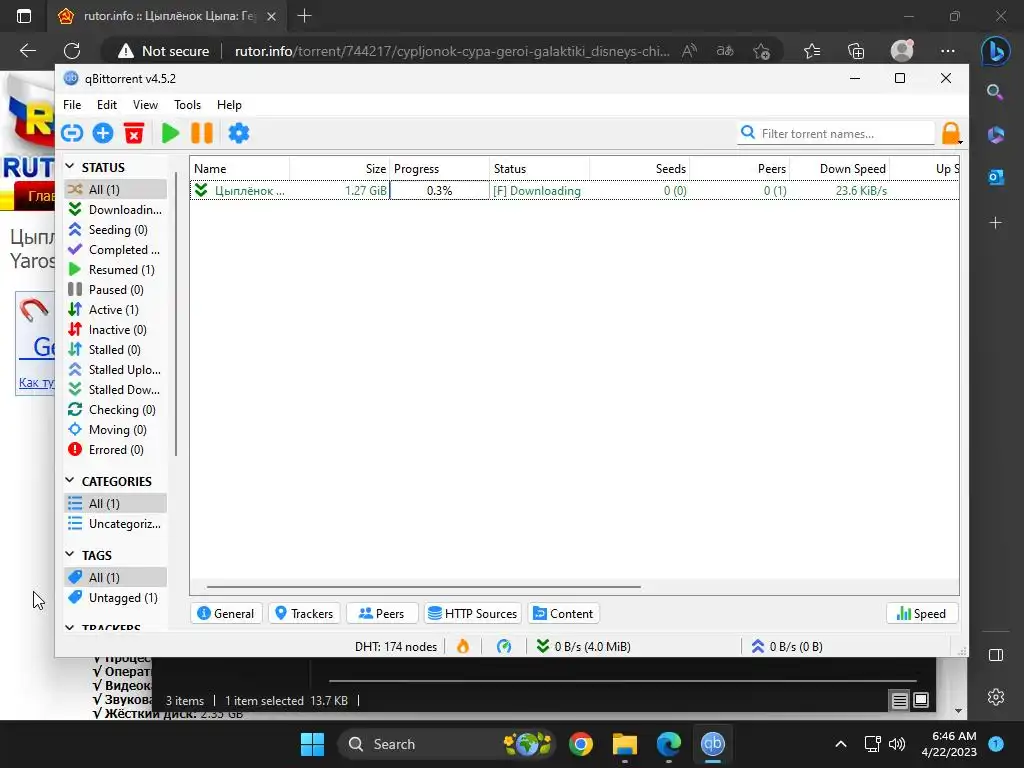Open the View menu
Viewport: 1024px width, 768px height.
[x=145, y=104]
